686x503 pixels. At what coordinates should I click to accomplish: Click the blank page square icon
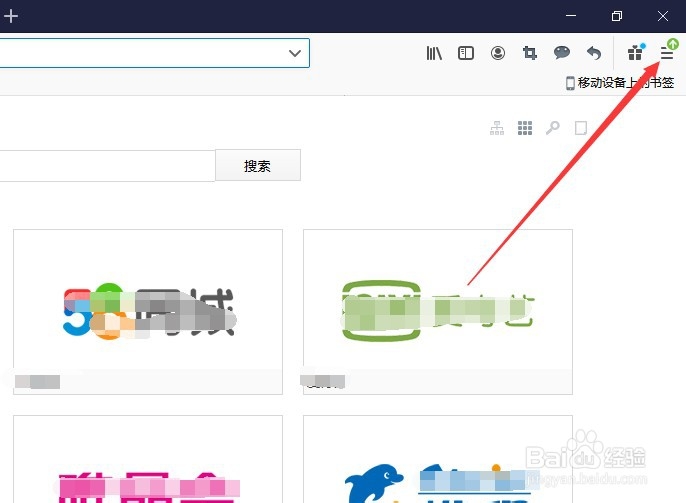coord(581,128)
